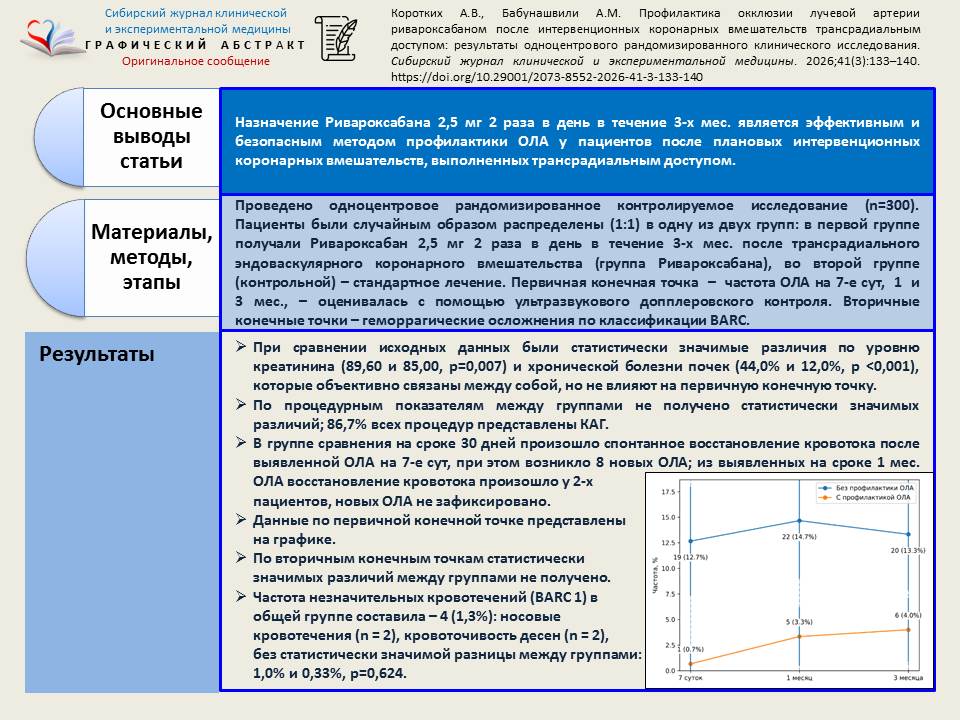
Task: Click the x-axis label '7 суток'
Action: (691, 678)
